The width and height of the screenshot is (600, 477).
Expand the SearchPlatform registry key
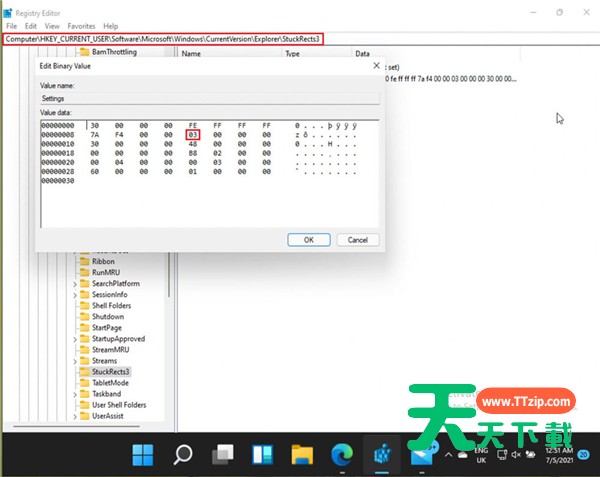tap(74, 284)
